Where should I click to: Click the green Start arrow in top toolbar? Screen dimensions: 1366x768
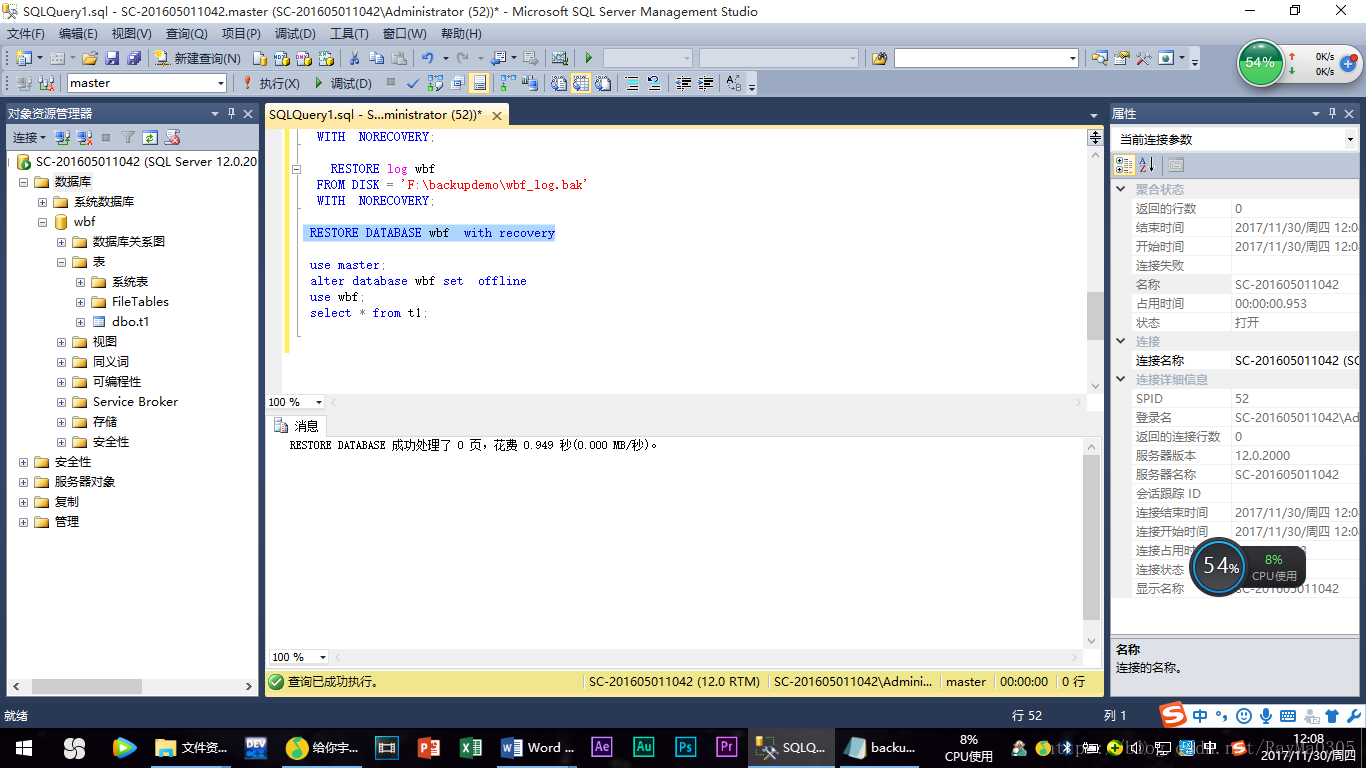(588, 58)
